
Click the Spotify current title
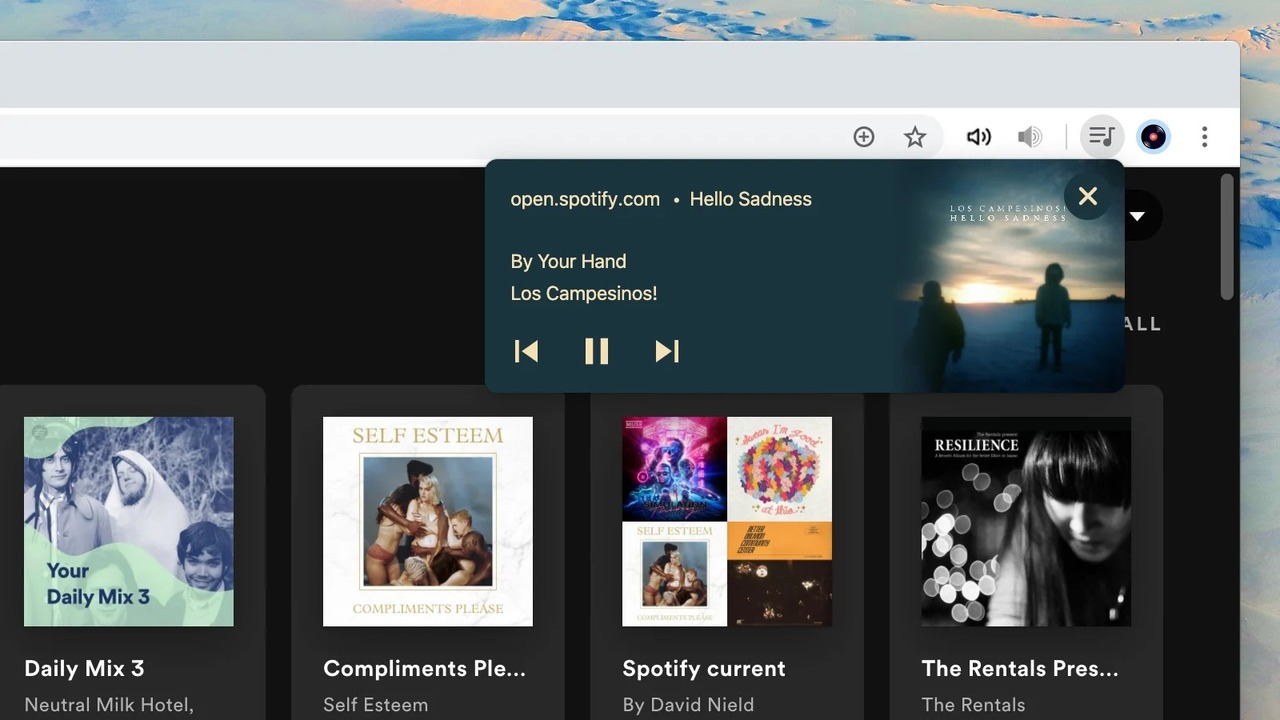[704, 668]
